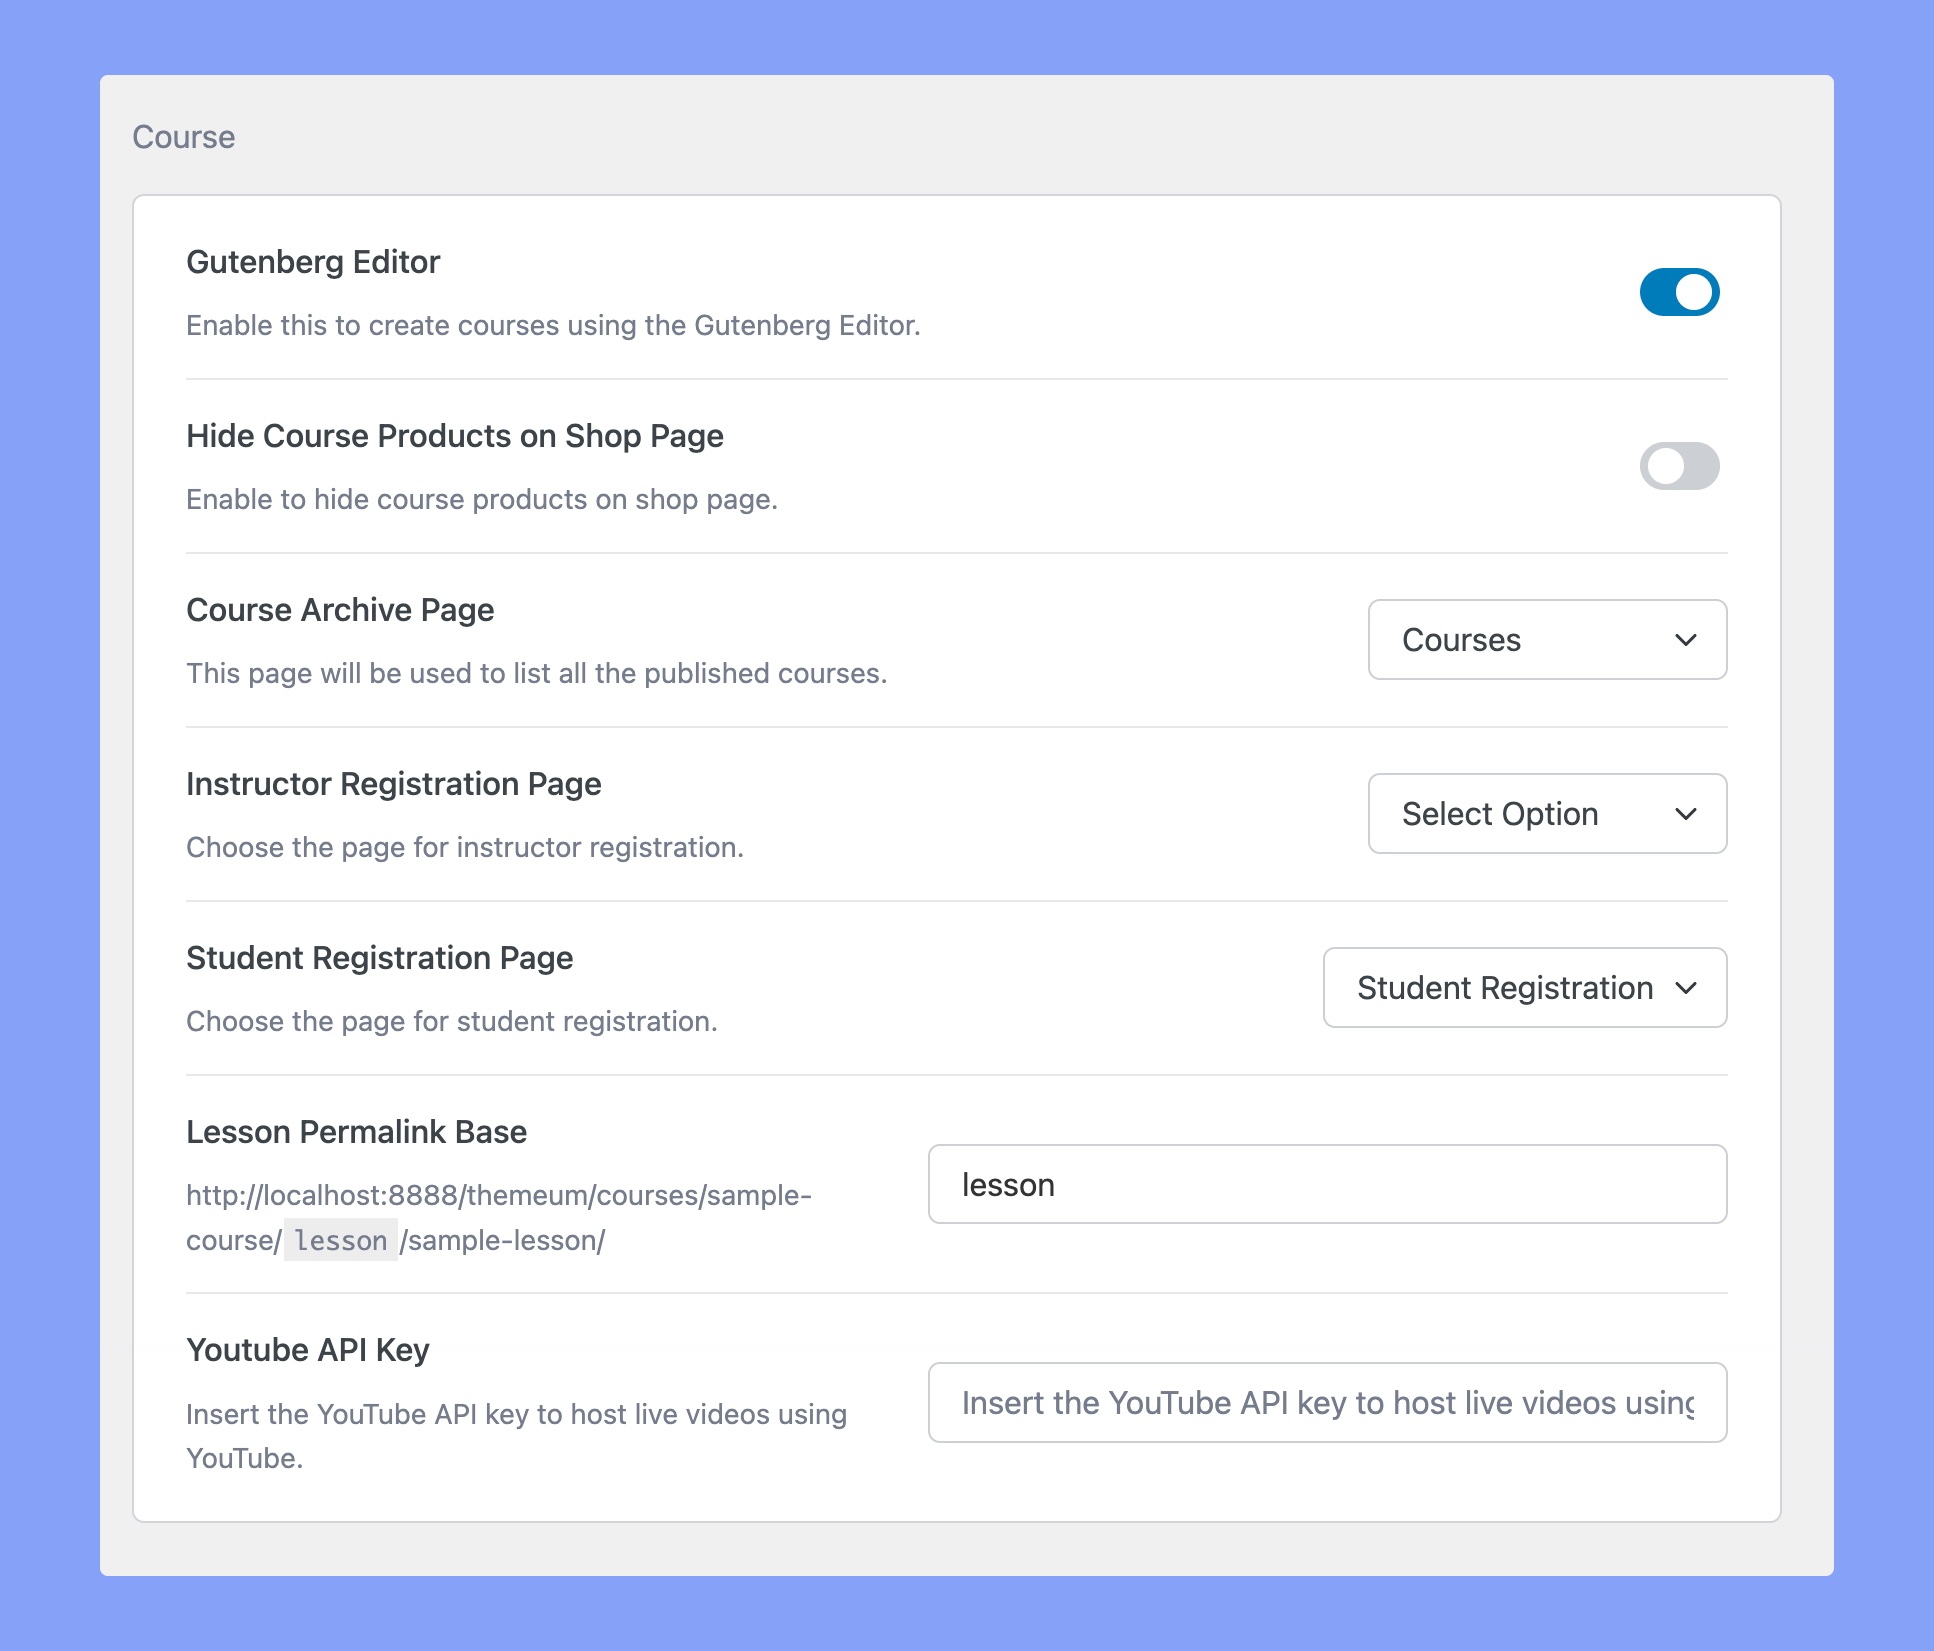Click 'This page will be used to list' description
This screenshot has width=1934, height=1651.
[537, 674]
